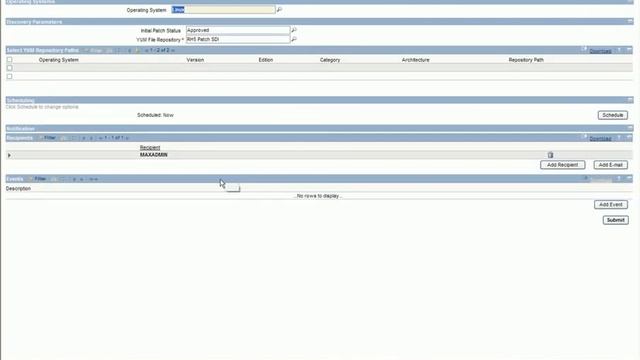Click the Schedule button

coord(613,115)
